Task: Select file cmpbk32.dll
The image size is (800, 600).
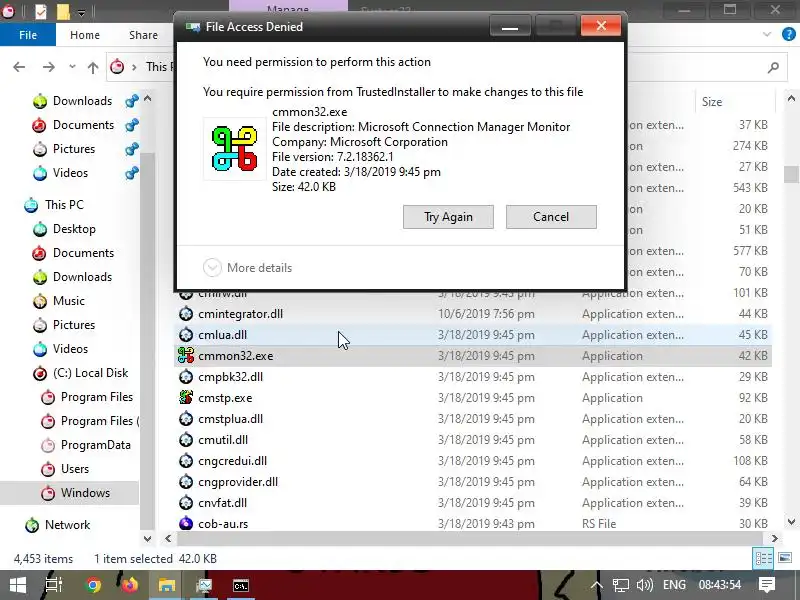Action: pos(231,377)
